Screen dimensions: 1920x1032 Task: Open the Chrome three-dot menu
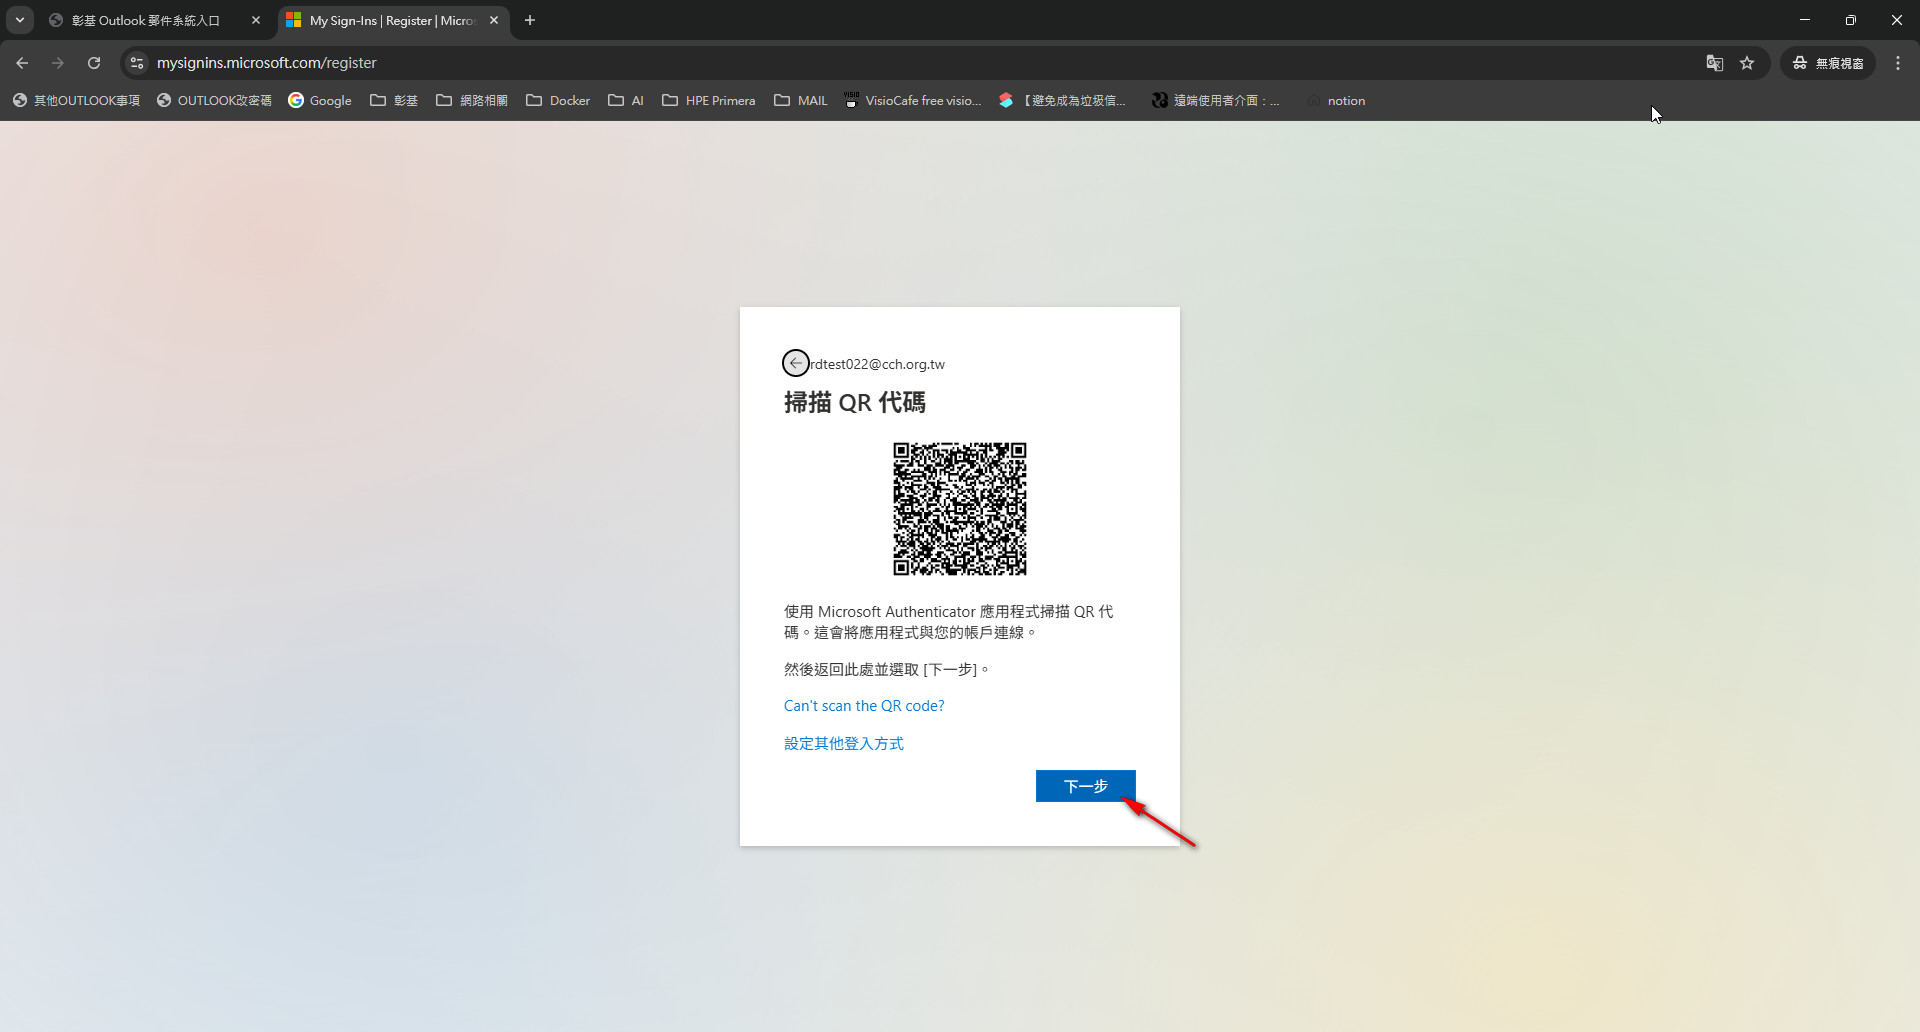click(x=1897, y=63)
